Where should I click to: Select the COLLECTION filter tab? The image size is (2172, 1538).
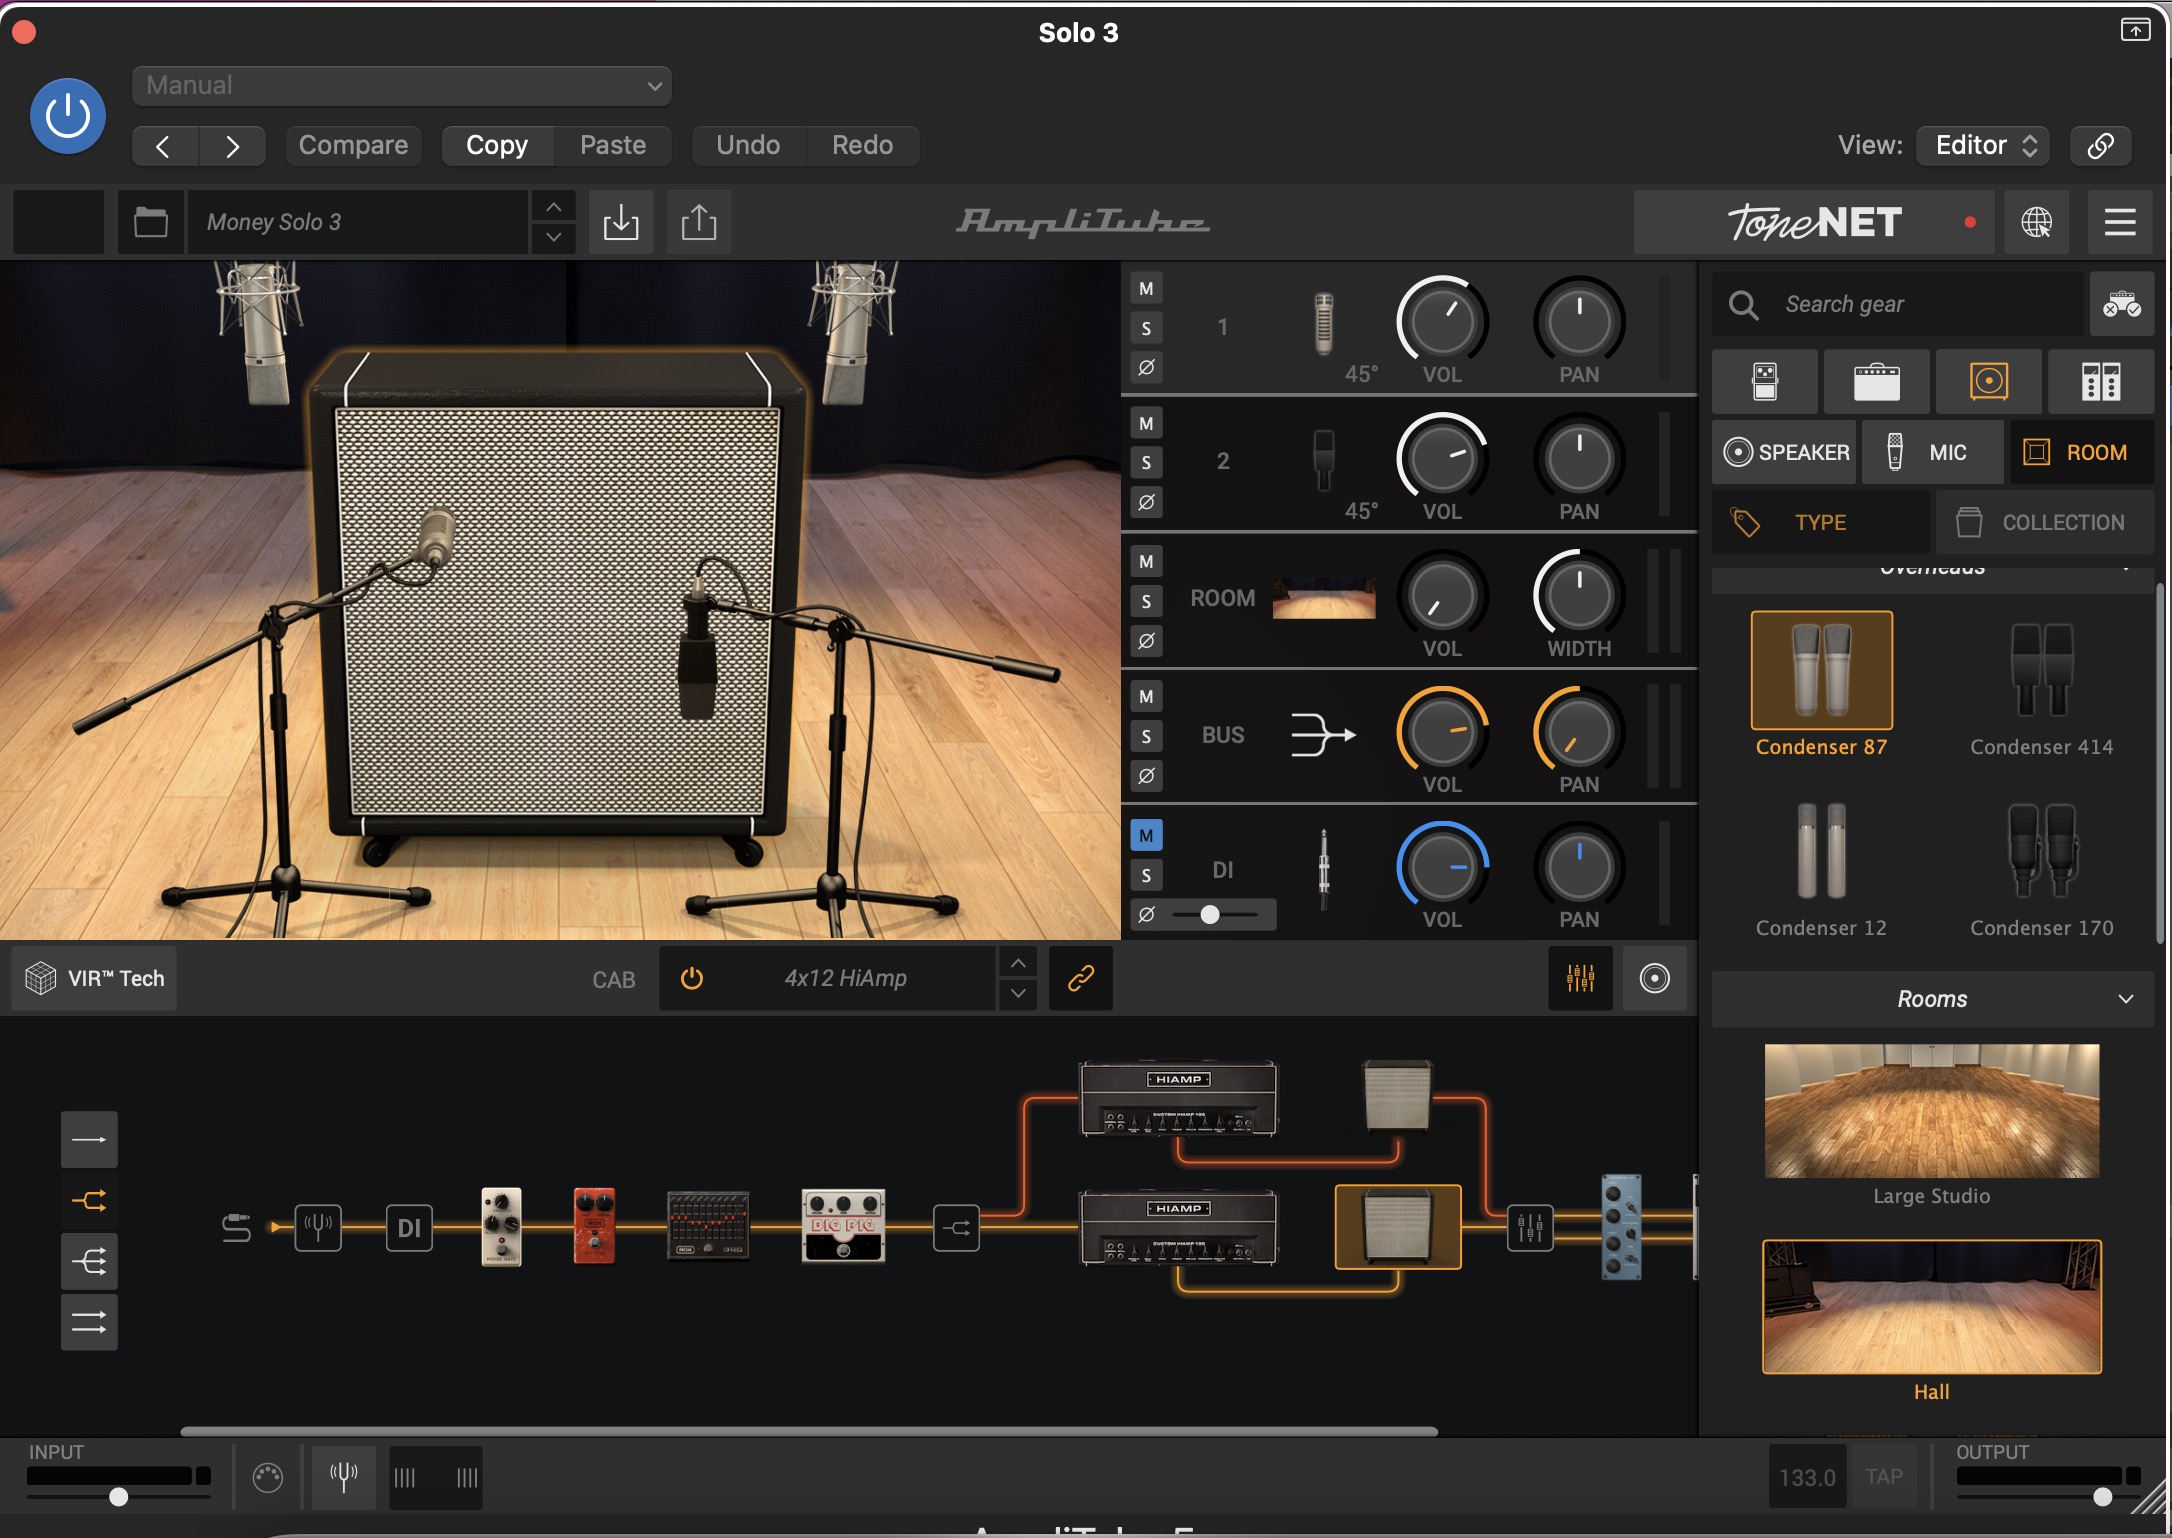point(2045,522)
